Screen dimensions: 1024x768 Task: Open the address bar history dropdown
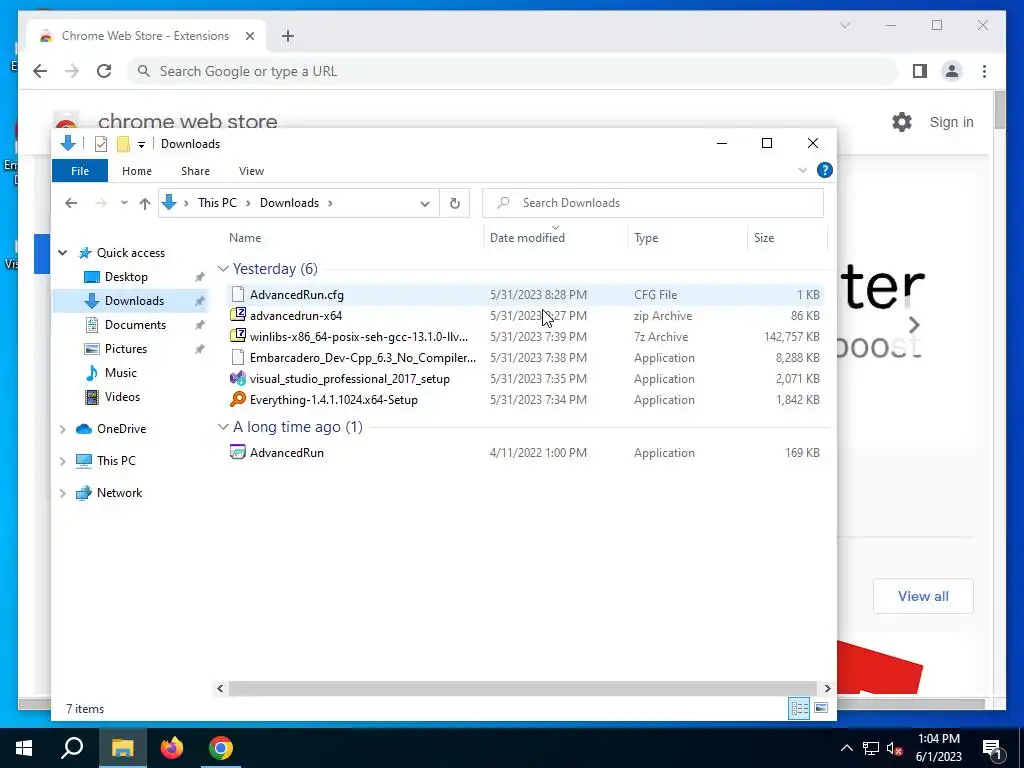(x=424, y=203)
